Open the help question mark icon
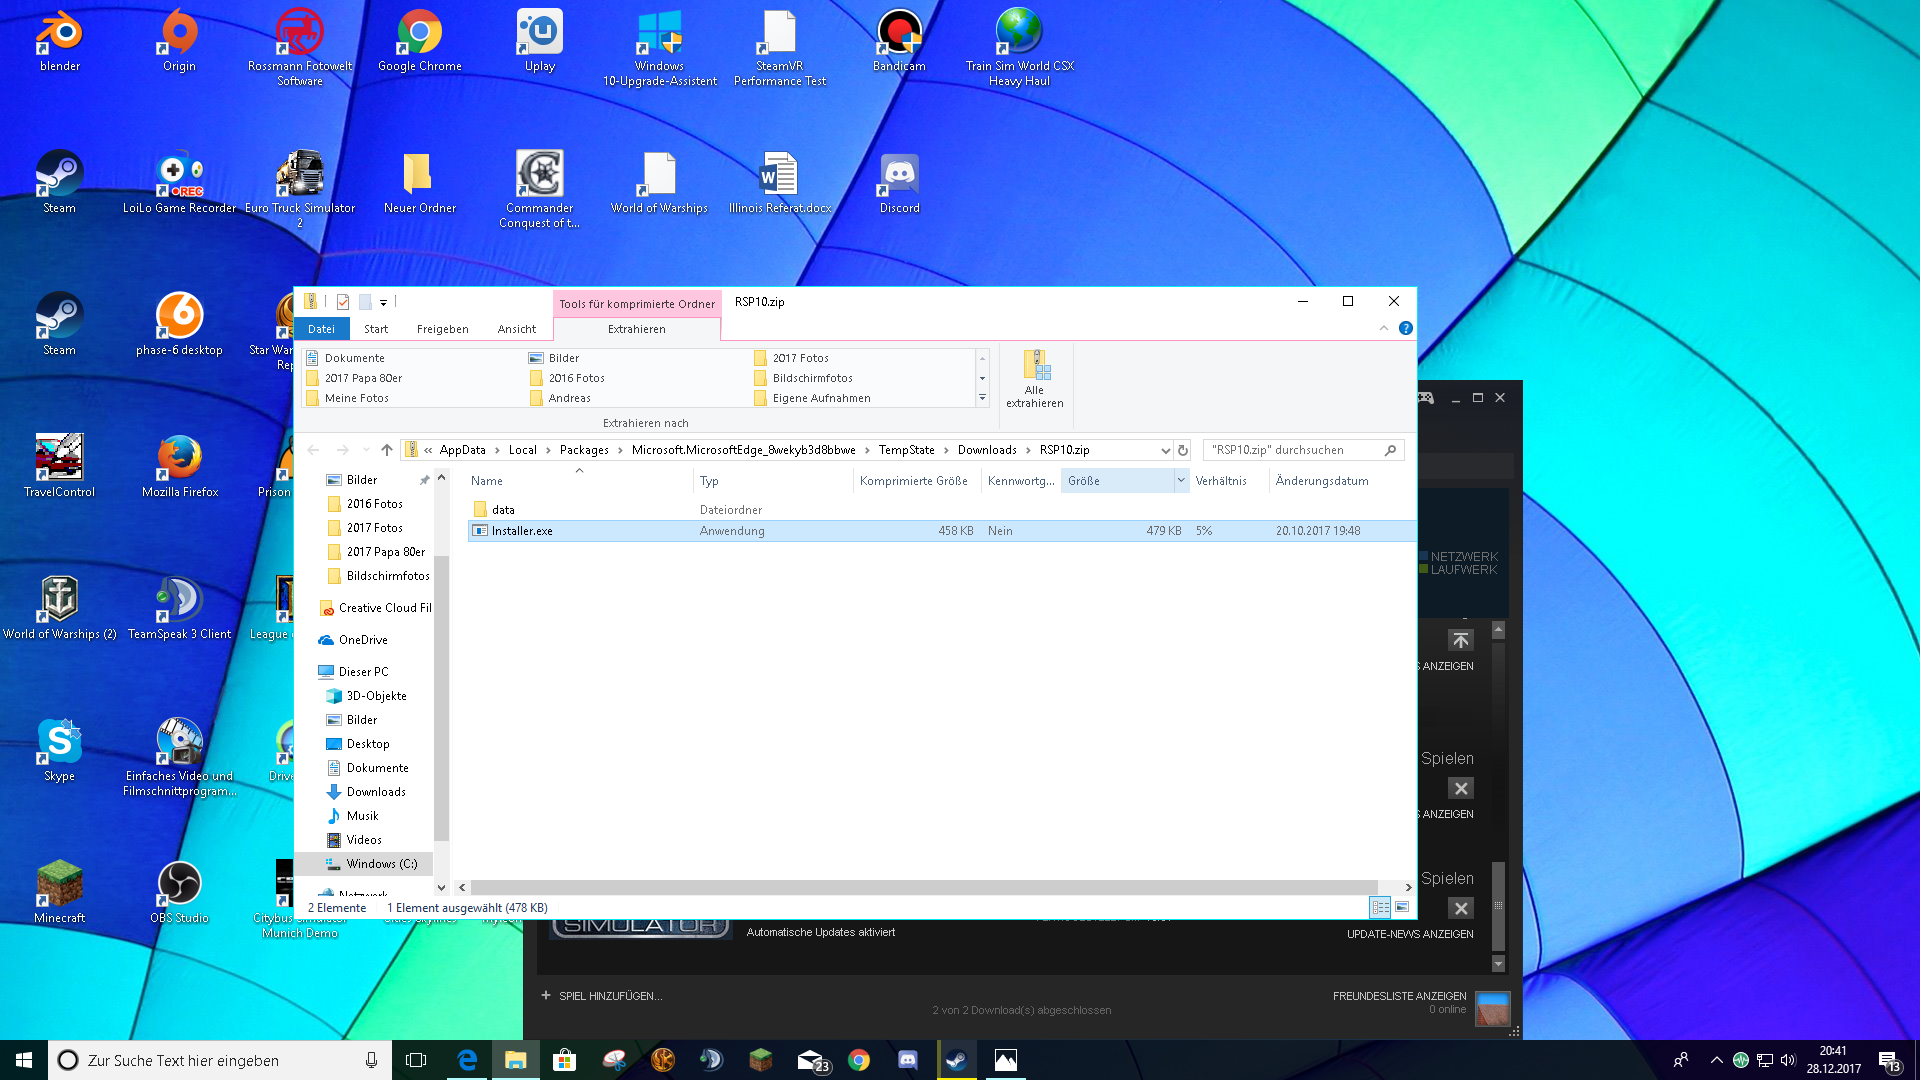Screen dimensions: 1920x1080 pyautogui.click(x=1406, y=328)
